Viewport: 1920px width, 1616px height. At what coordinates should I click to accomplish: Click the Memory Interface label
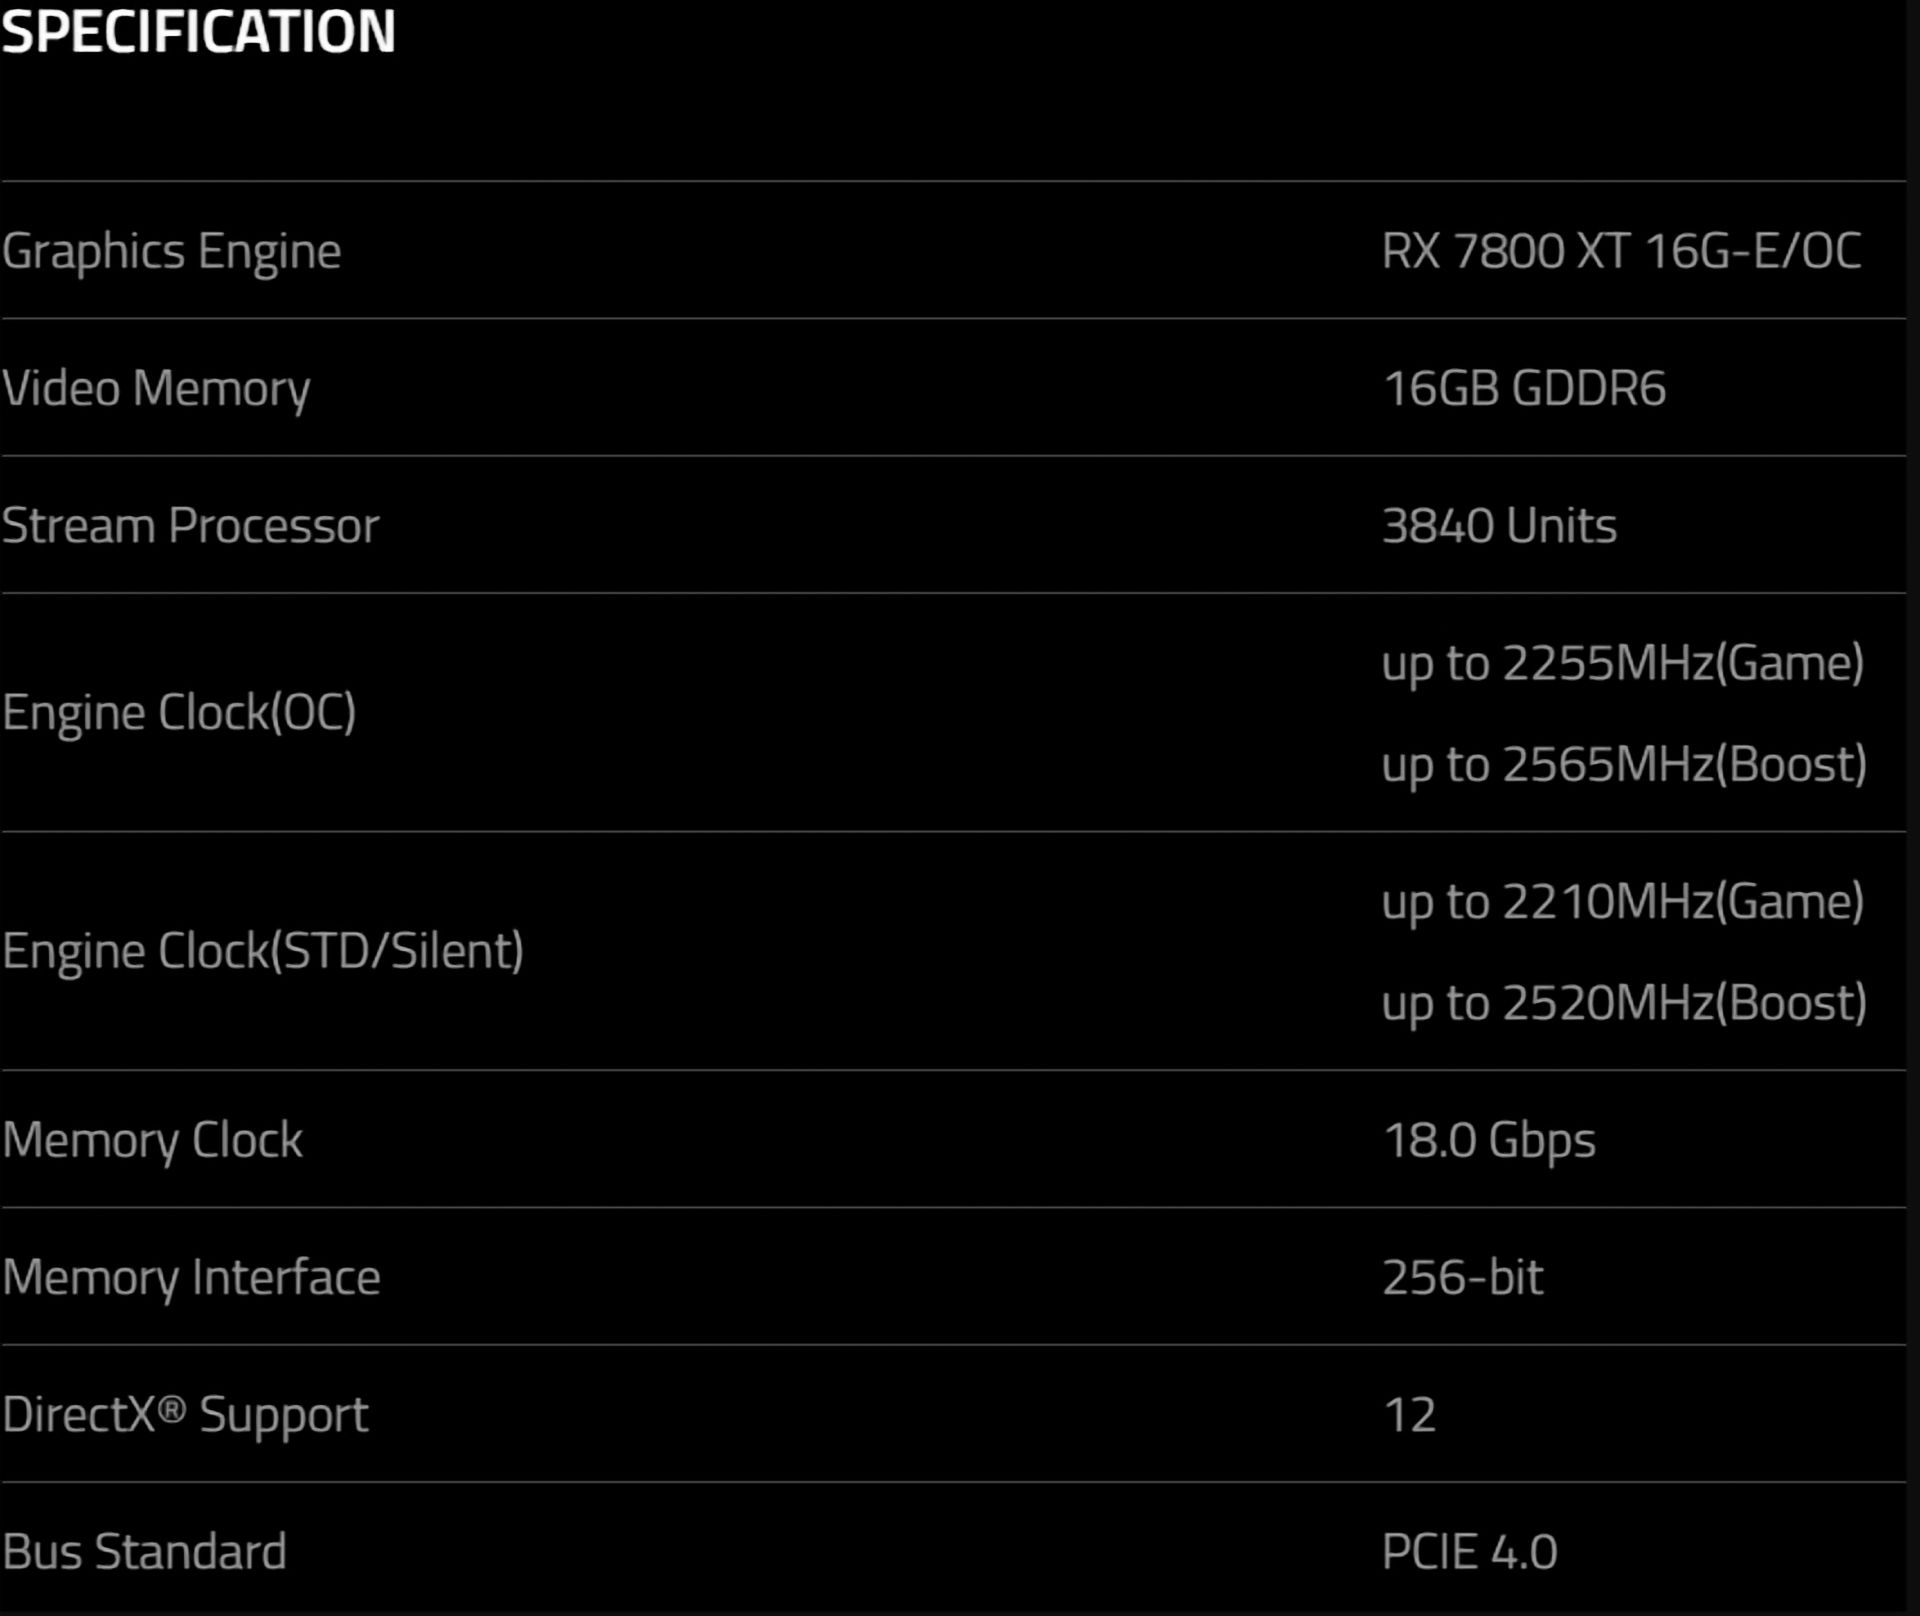click(x=191, y=1278)
